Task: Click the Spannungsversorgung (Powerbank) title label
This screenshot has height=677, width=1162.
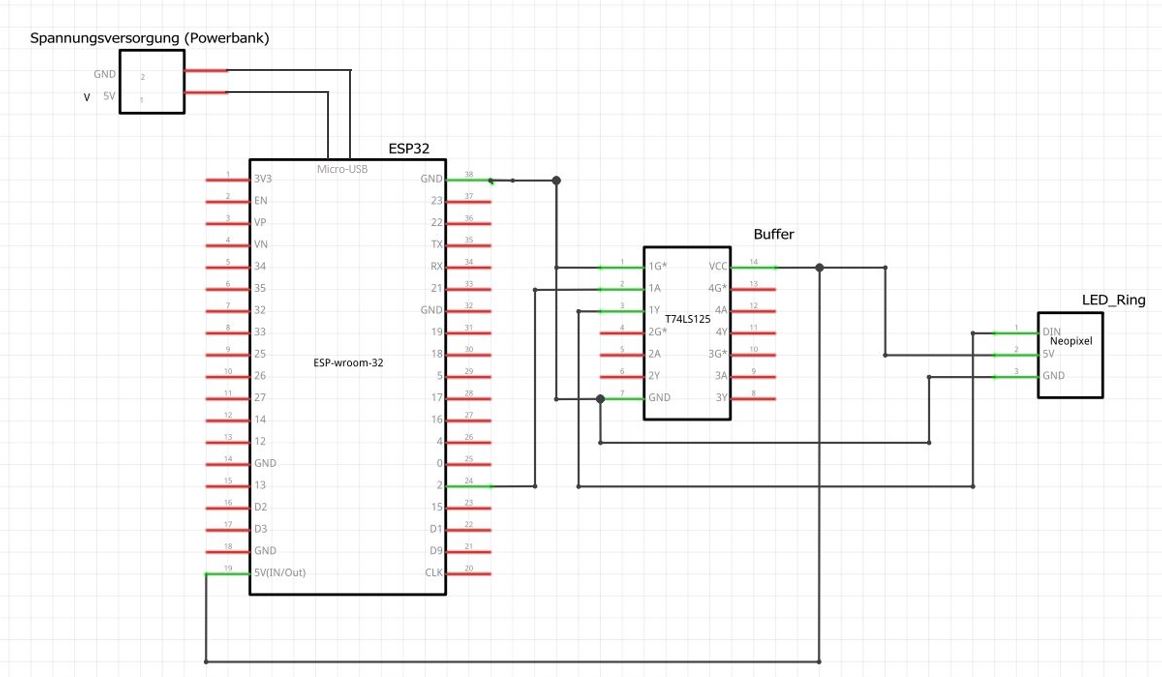Action: pyautogui.click(x=150, y=38)
